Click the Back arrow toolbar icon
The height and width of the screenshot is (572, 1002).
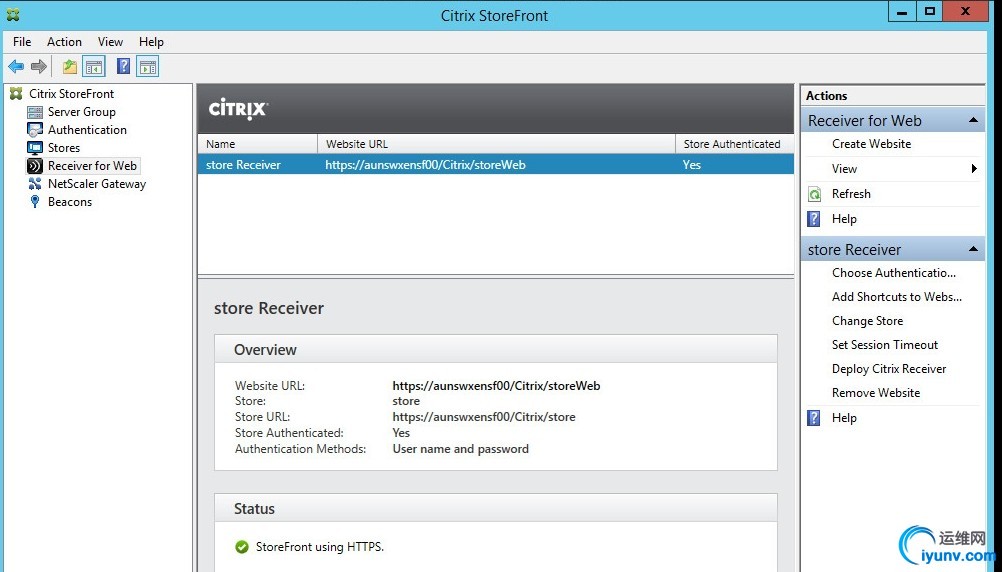pos(16,66)
